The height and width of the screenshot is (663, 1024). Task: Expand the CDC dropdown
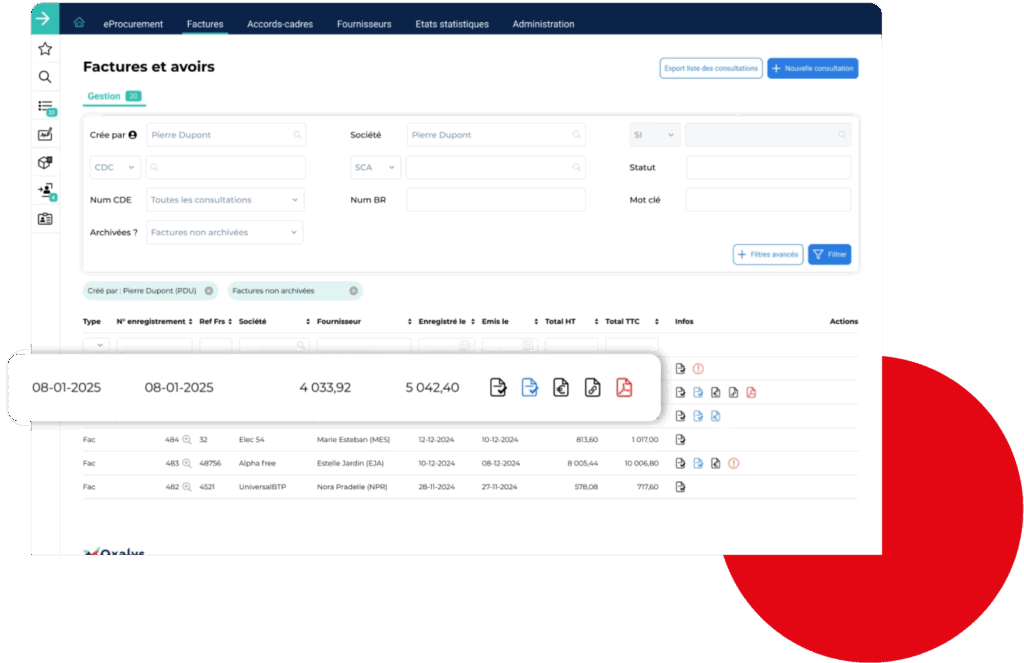pyautogui.click(x=116, y=167)
